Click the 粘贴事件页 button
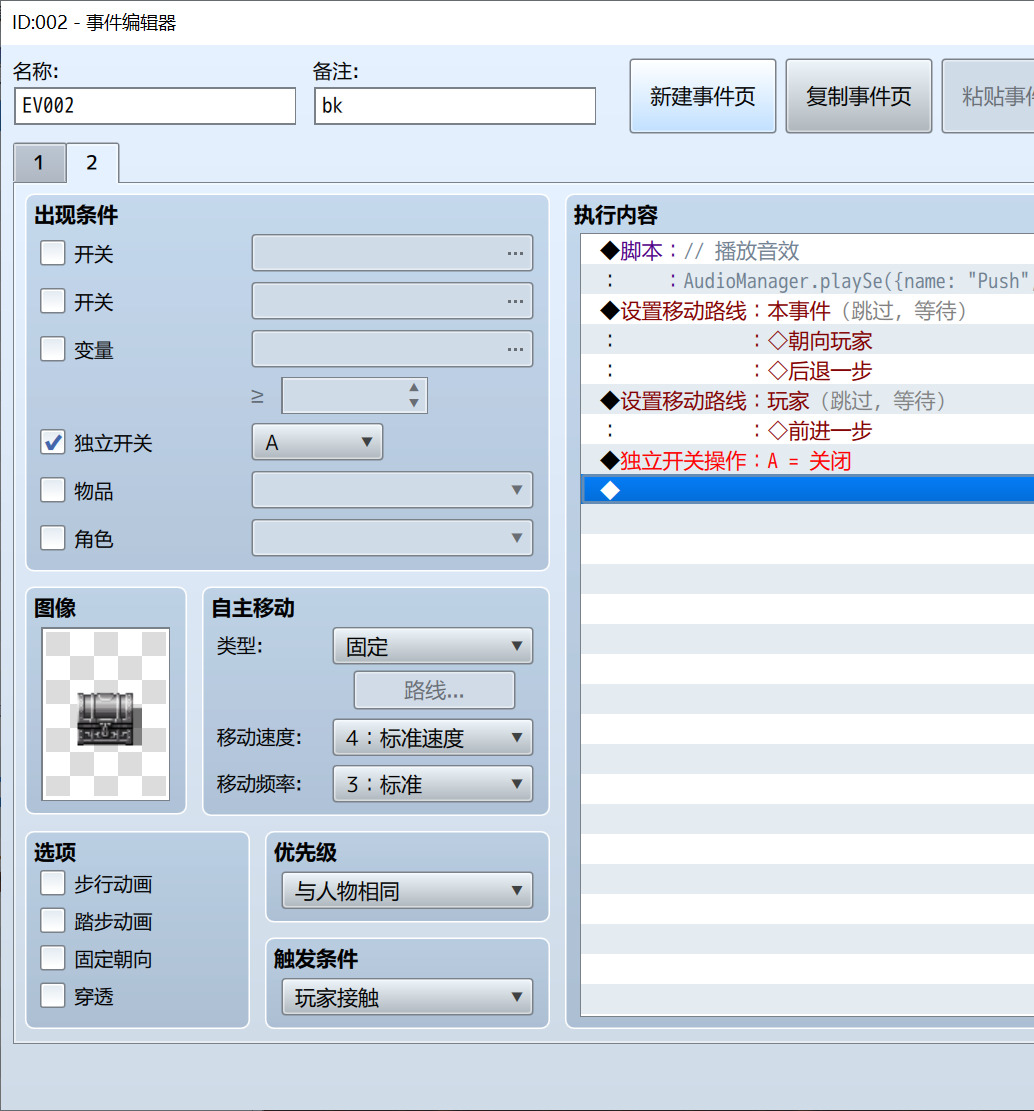1034x1111 pixels. [x=989, y=96]
